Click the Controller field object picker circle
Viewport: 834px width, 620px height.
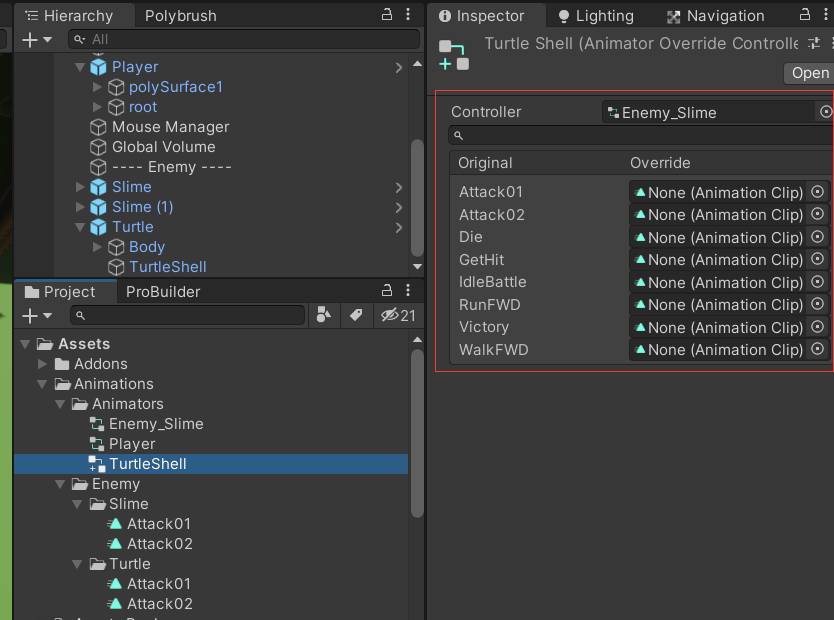click(x=825, y=112)
